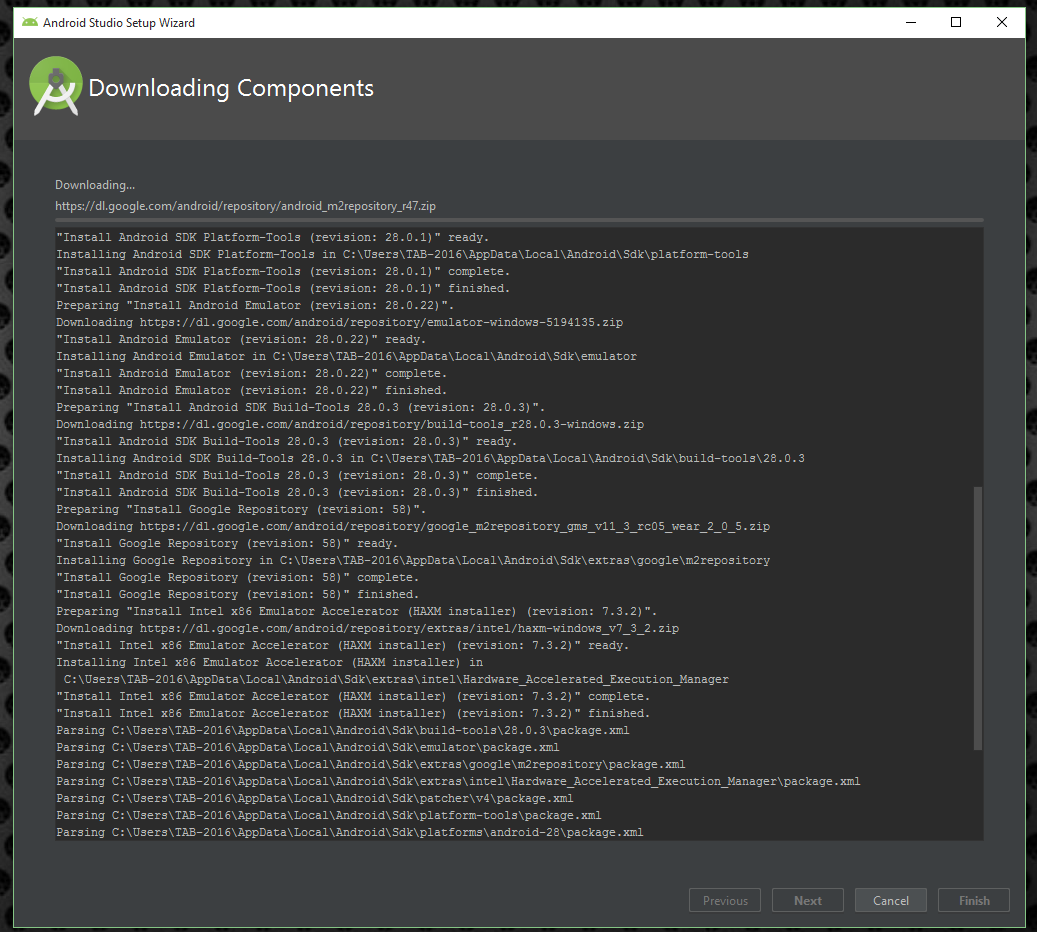This screenshot has width=1037, height=932.
Task: Click the Previous button
Action: tap(725, 900)
